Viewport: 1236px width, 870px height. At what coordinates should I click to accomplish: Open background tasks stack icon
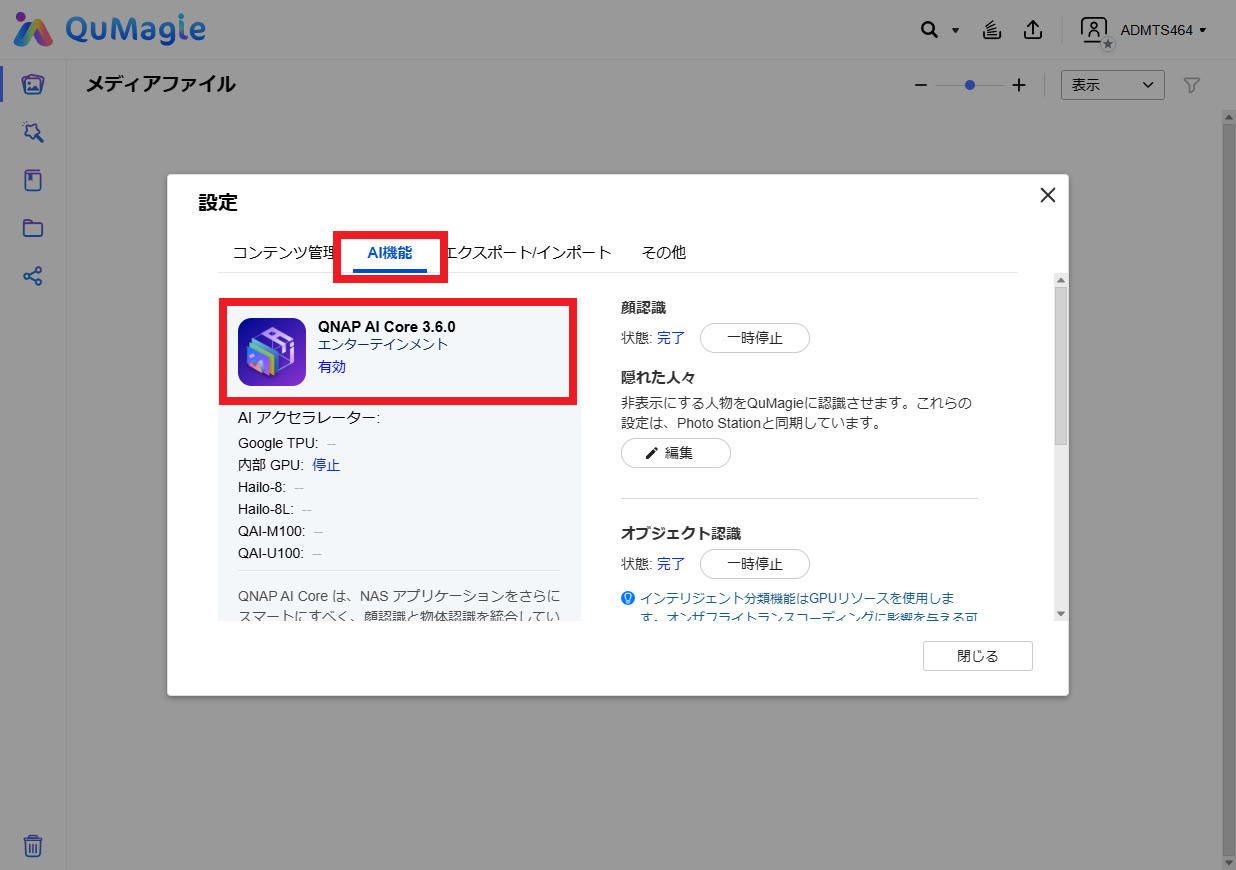(x=991, y=30)
